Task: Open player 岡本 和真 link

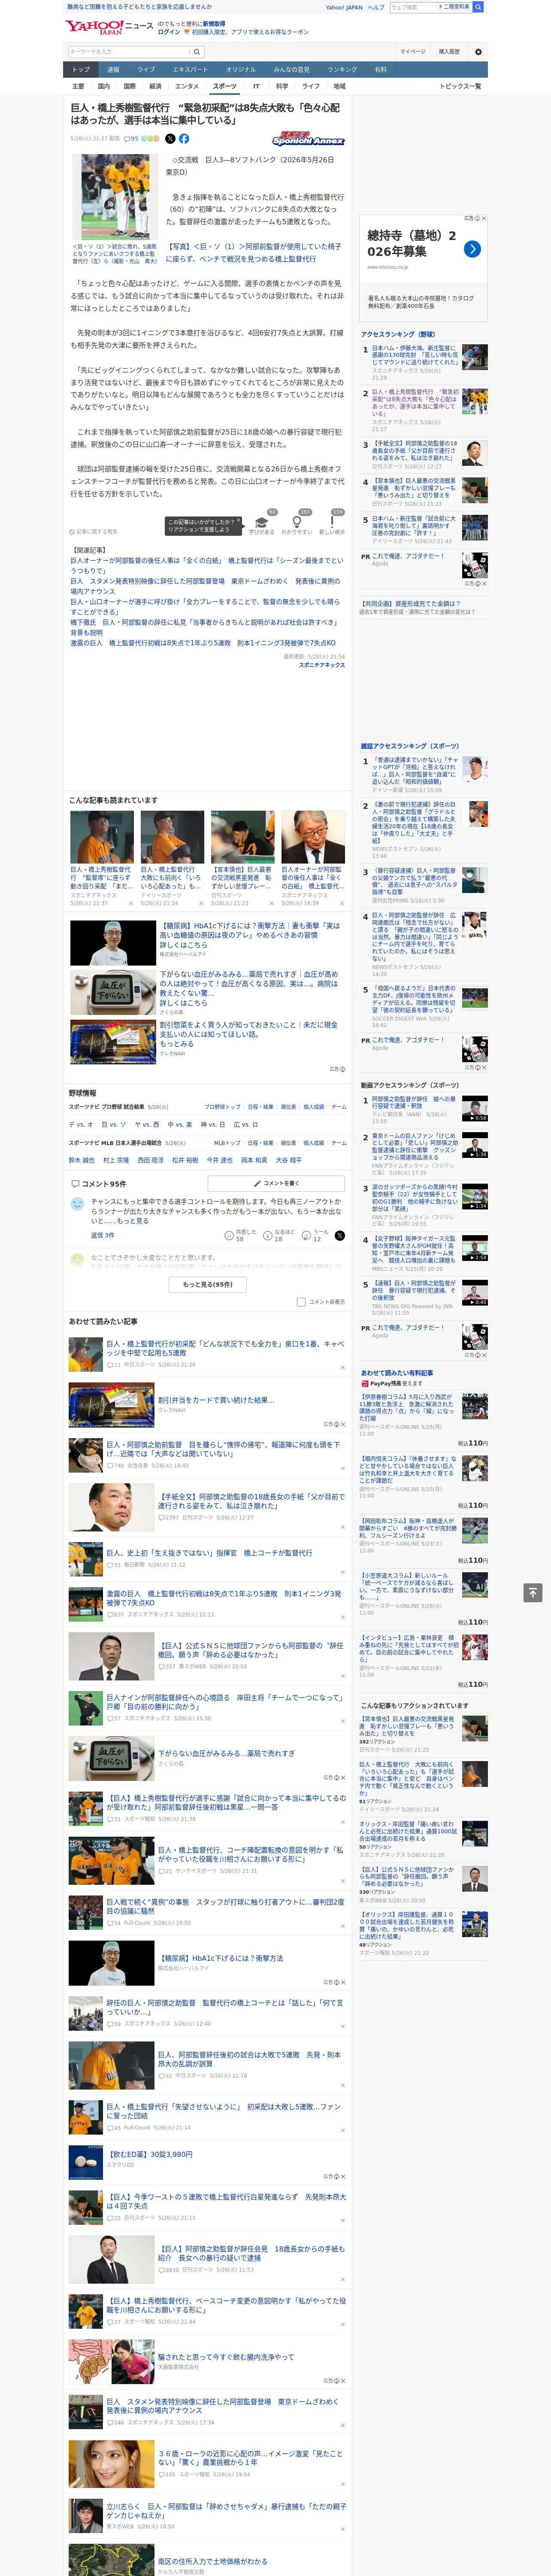Action: click(x=253, y=1160)
